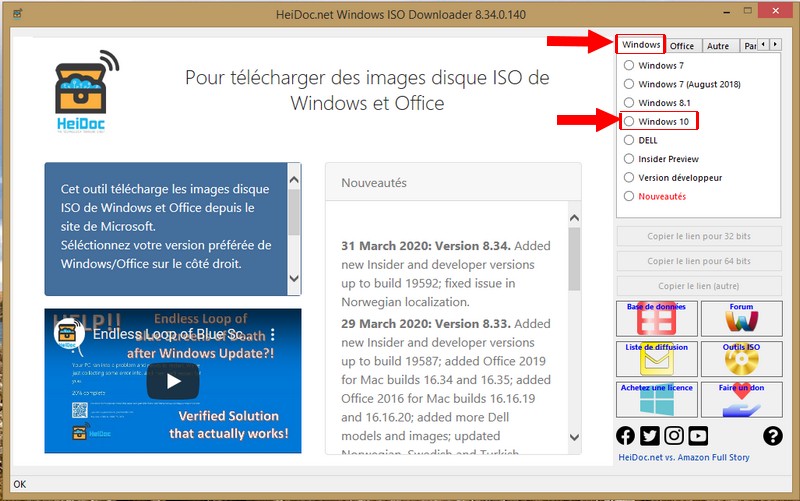This screenshot has width=800, height=501.
Task: Open the Facebook icon
Action: click(626, 436)
